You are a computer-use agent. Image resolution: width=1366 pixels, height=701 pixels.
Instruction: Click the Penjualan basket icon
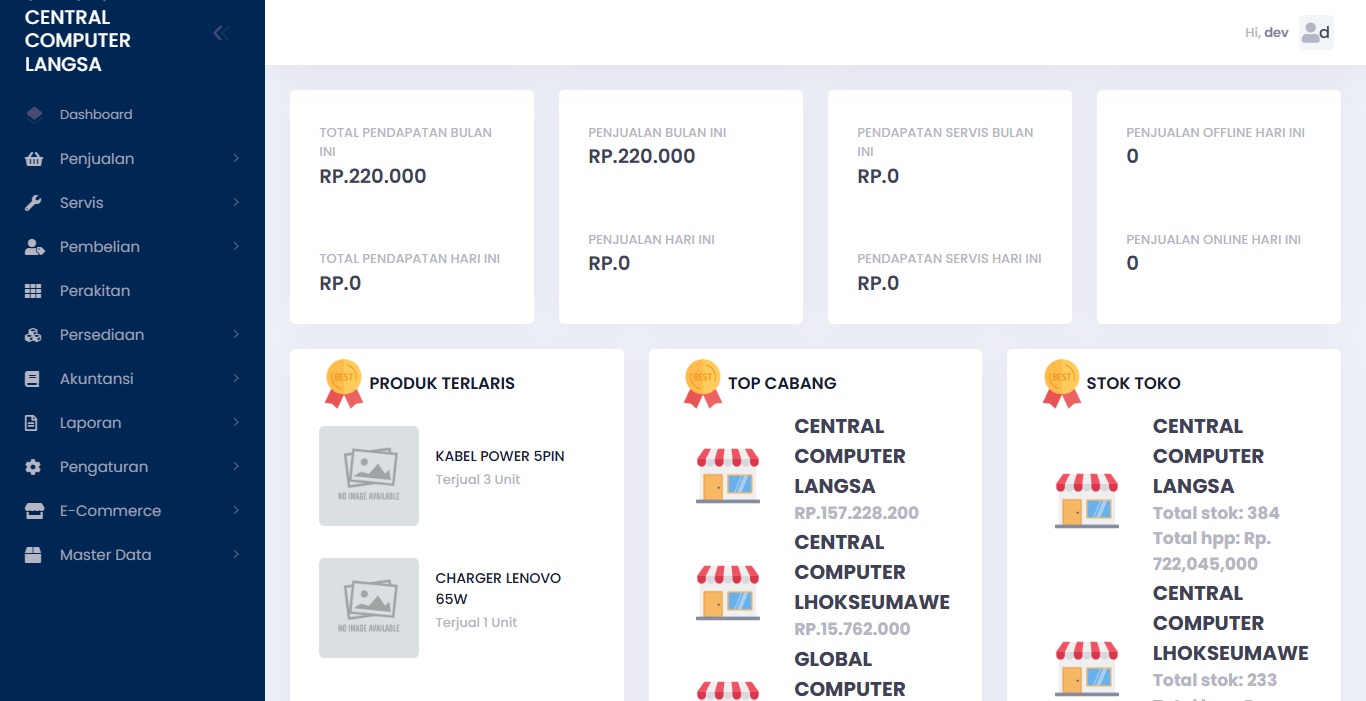34,159
